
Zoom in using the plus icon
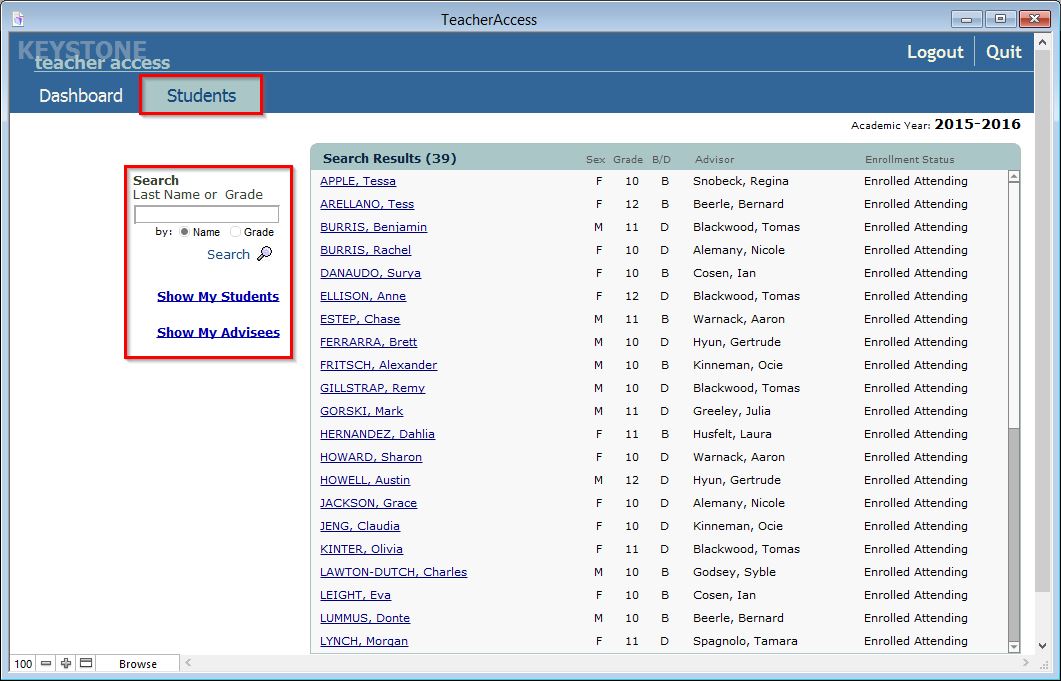65,664
